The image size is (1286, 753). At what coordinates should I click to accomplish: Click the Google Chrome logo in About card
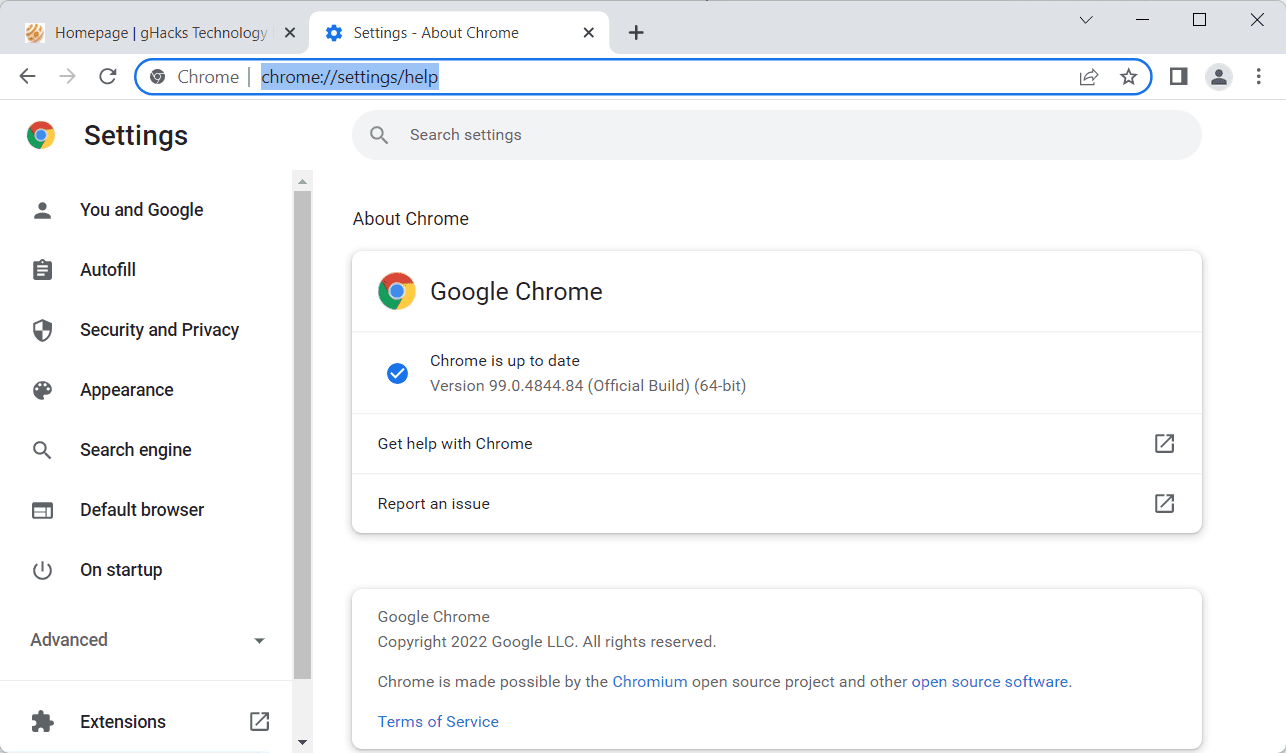[397, 291]
